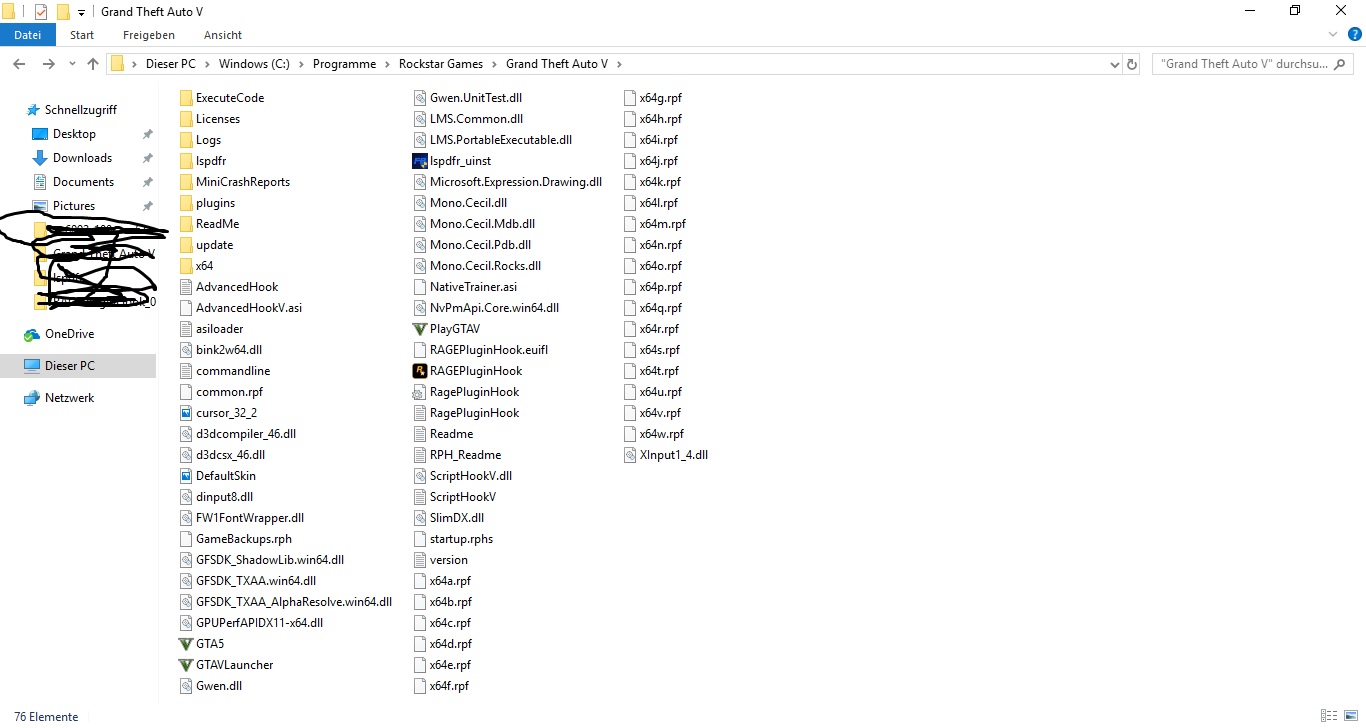
Task: Go back with the back arrow
Action: coord(18,64)
